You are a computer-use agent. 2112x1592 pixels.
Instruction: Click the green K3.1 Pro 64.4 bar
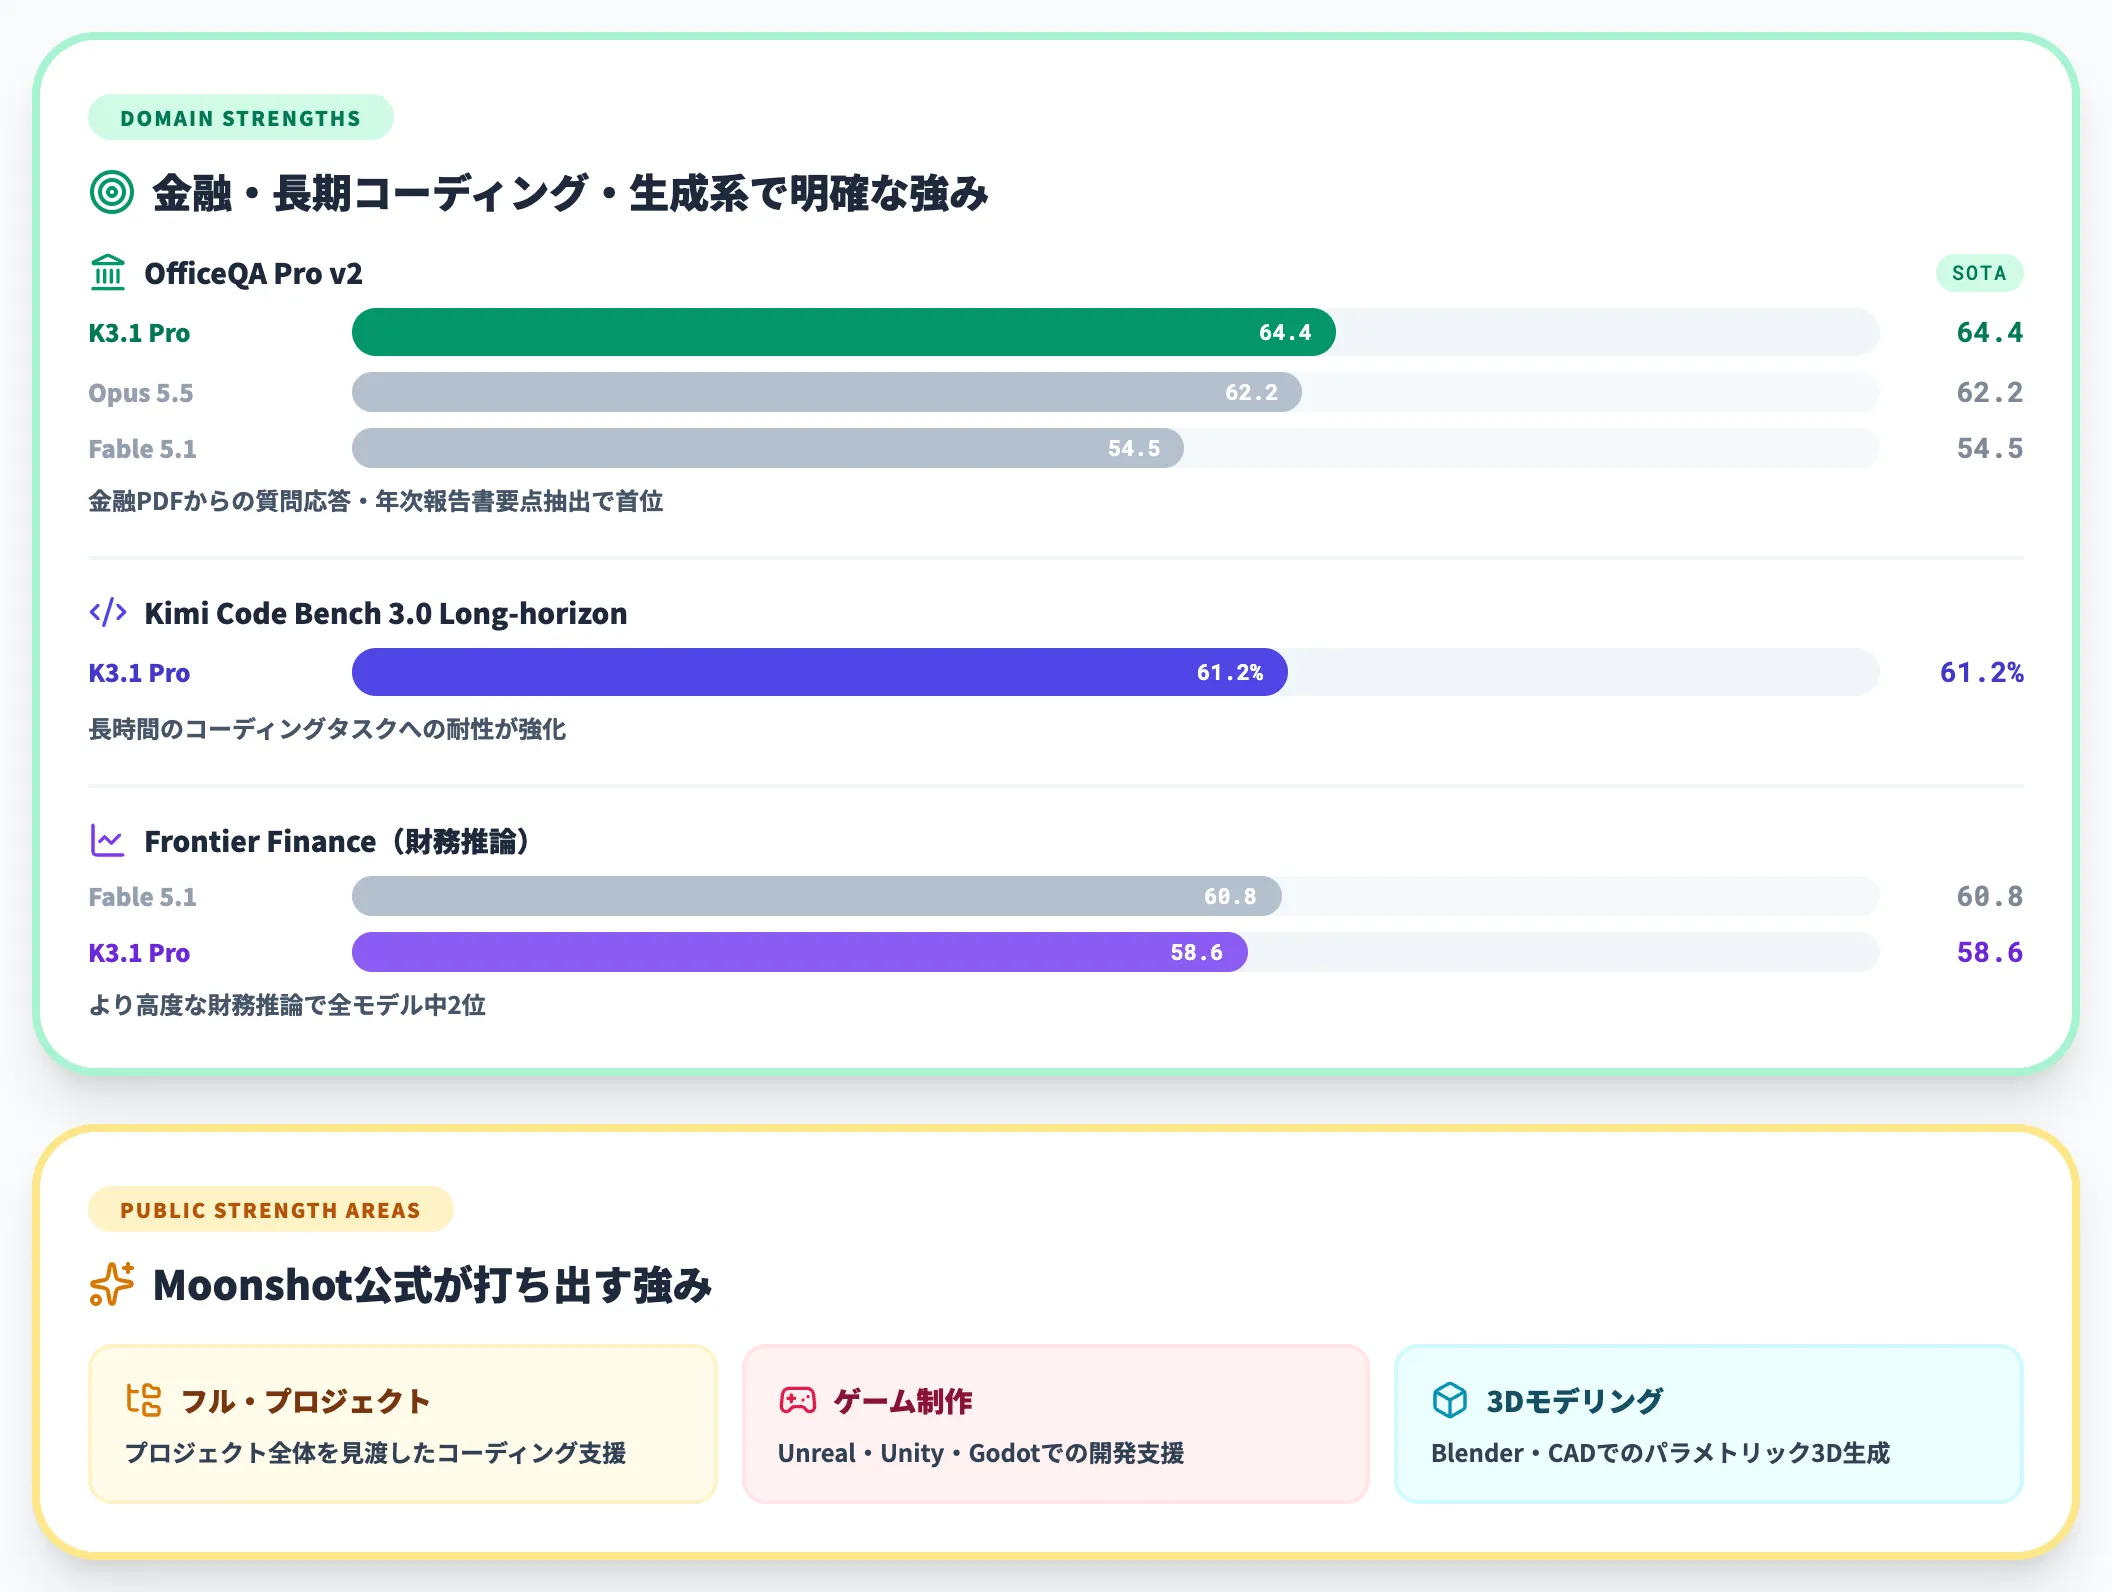pyautogui.click(x=843, y=332)
